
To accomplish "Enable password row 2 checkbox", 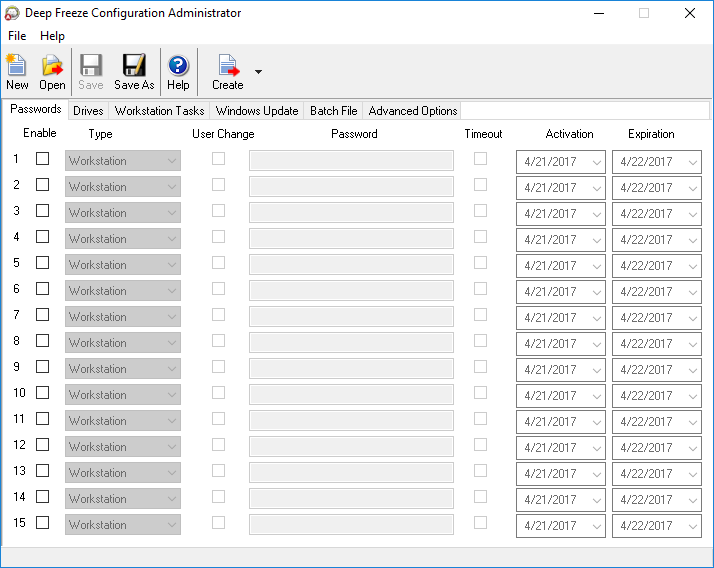I will point(42,184).
